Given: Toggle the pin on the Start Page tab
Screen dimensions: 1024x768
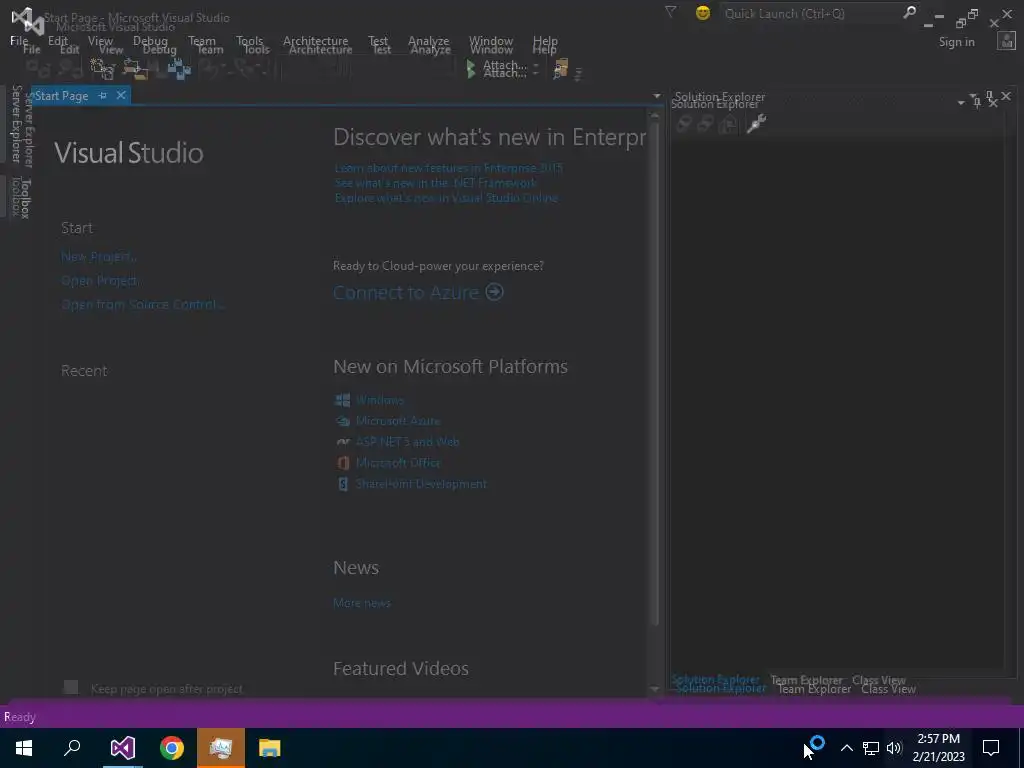Looking at the screenshot, I should pyautogui.click(x=103, y=95).
